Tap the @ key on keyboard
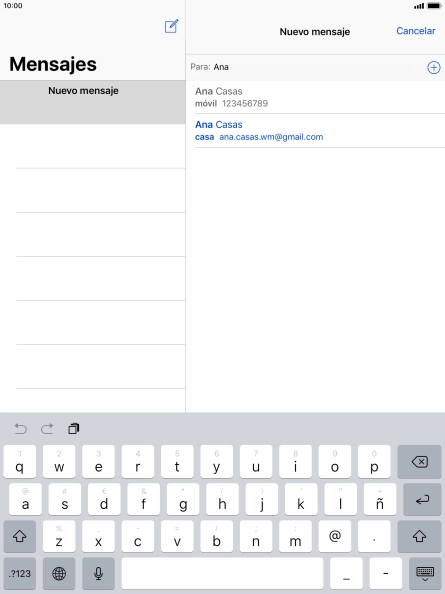Screen dimensions: 445x594 pos(335,536)
